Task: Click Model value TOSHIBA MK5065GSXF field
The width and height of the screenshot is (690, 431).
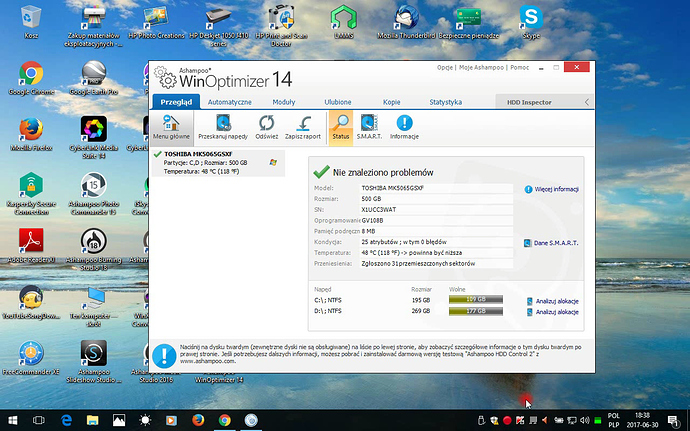Action: point(436,188)
